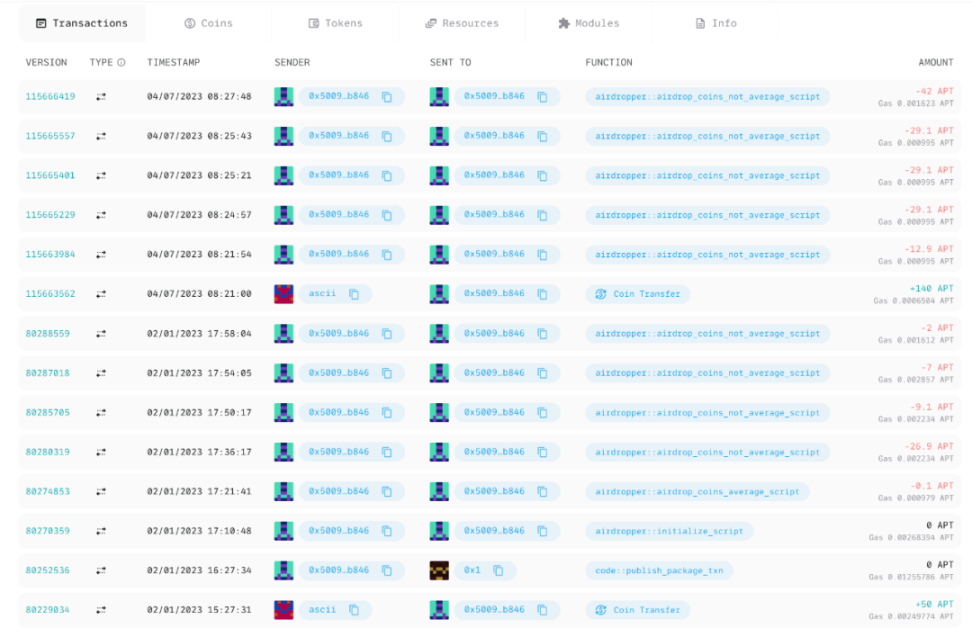The height and width of the screenshot is (637, 972).
Task: Copy recipient address in transaction 80229034 row
Action: pyautogui.click(x=542, y=610)
